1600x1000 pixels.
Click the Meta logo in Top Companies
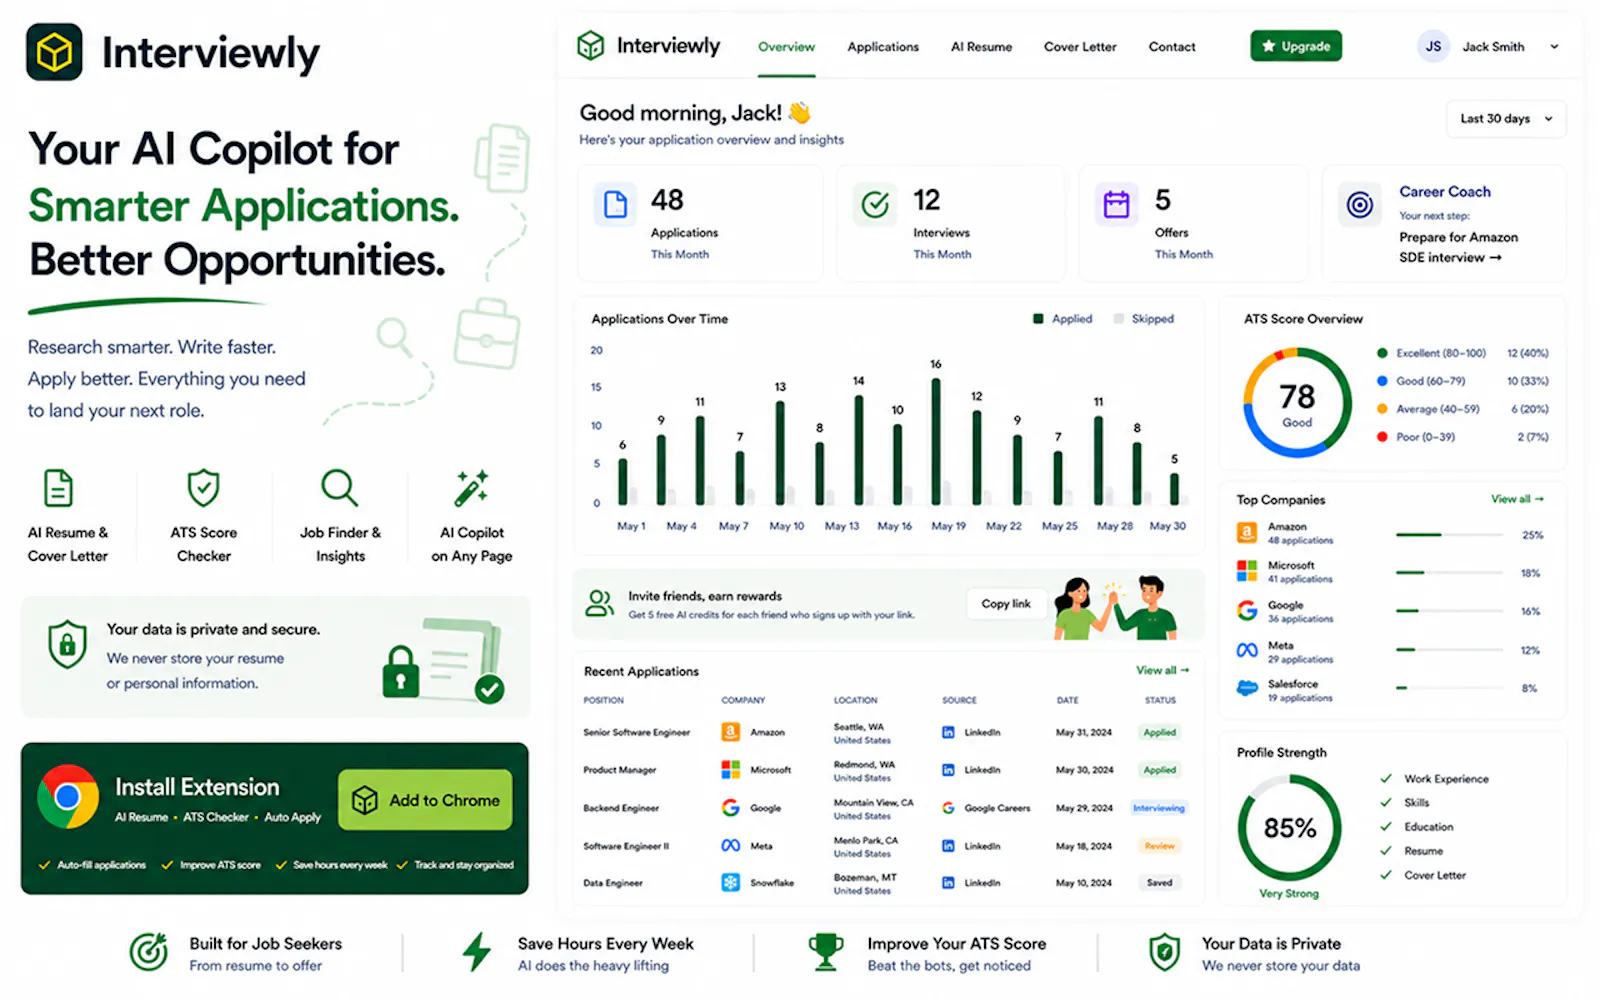coord(1247,650)
